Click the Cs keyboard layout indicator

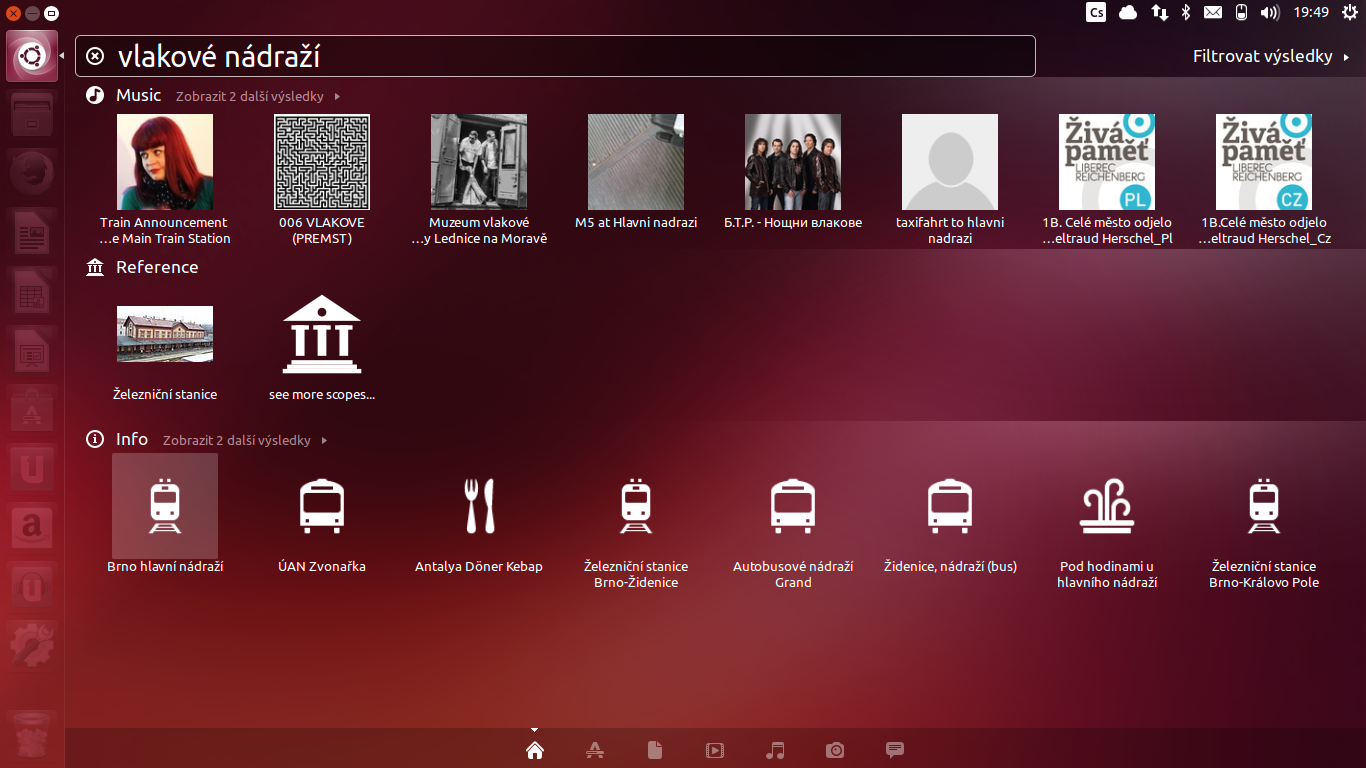pos(1095,13)
